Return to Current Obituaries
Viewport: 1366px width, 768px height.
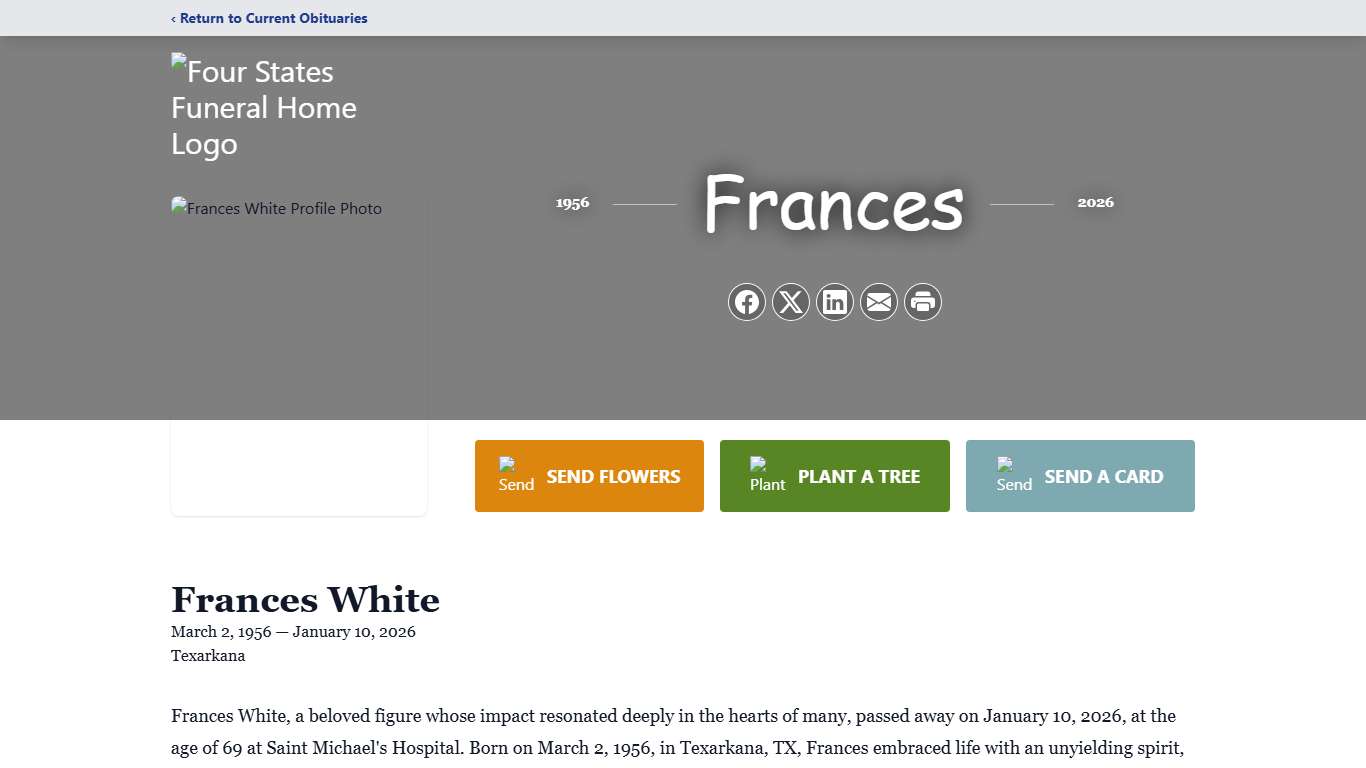269,18
